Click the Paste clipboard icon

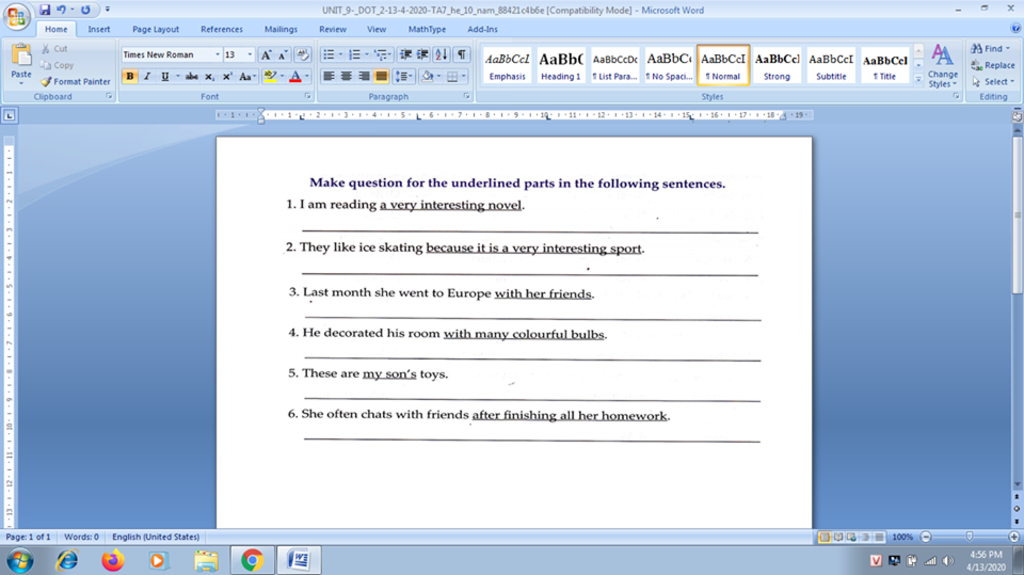(22, 56)
